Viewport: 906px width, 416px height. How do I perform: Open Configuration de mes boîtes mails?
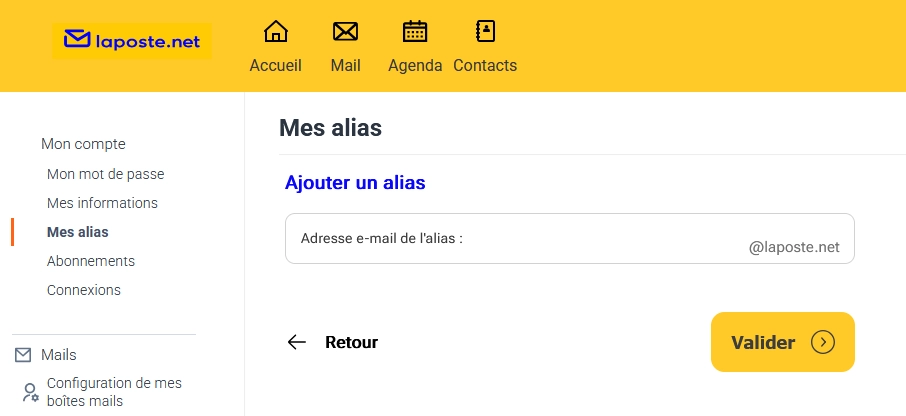(114, 391)
